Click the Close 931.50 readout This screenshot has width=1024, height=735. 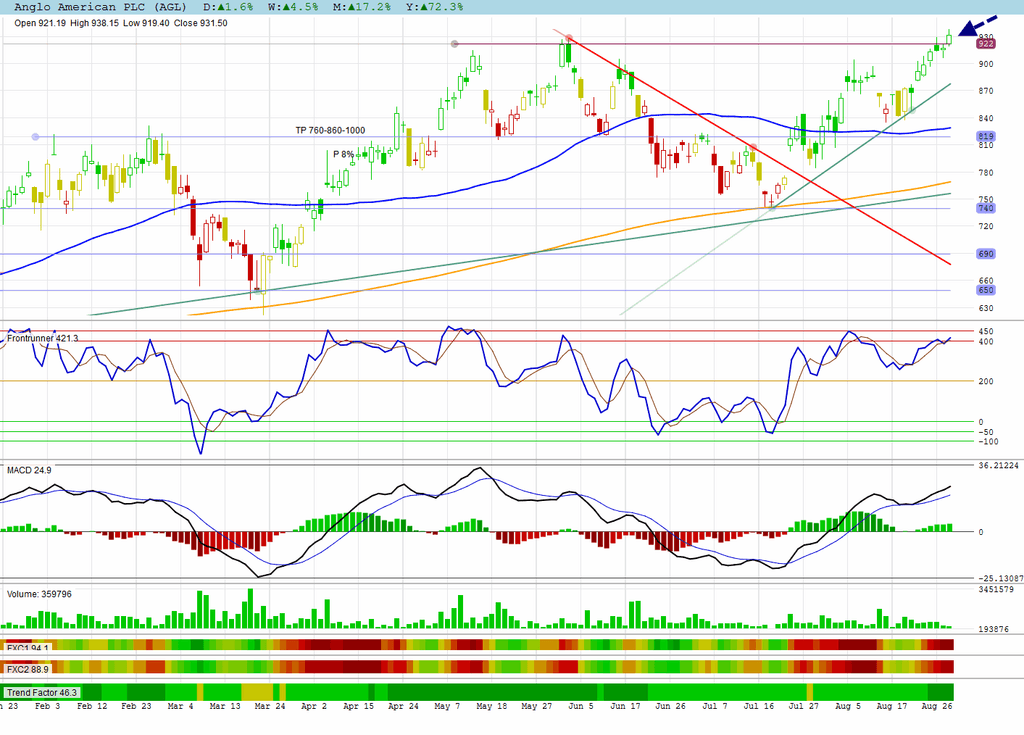tap(200, 23)
